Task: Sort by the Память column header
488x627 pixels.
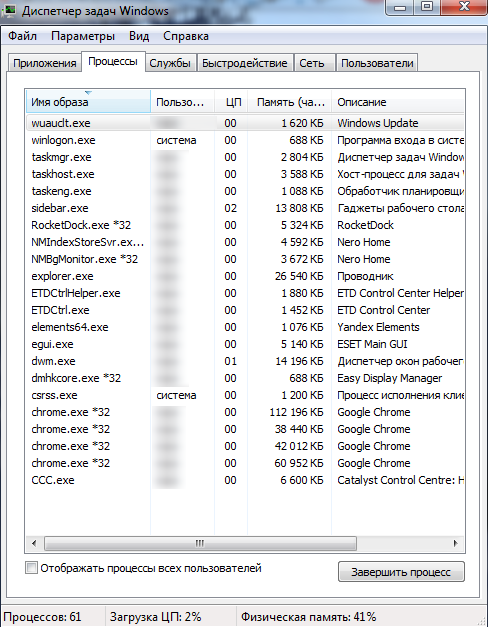Action: tap(290, 102)
